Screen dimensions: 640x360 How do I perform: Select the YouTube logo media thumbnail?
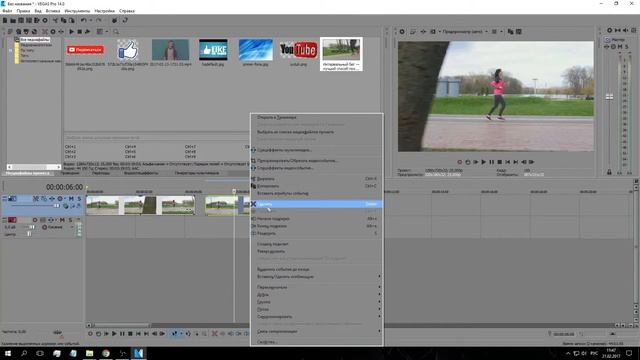[x=298, y=50]
